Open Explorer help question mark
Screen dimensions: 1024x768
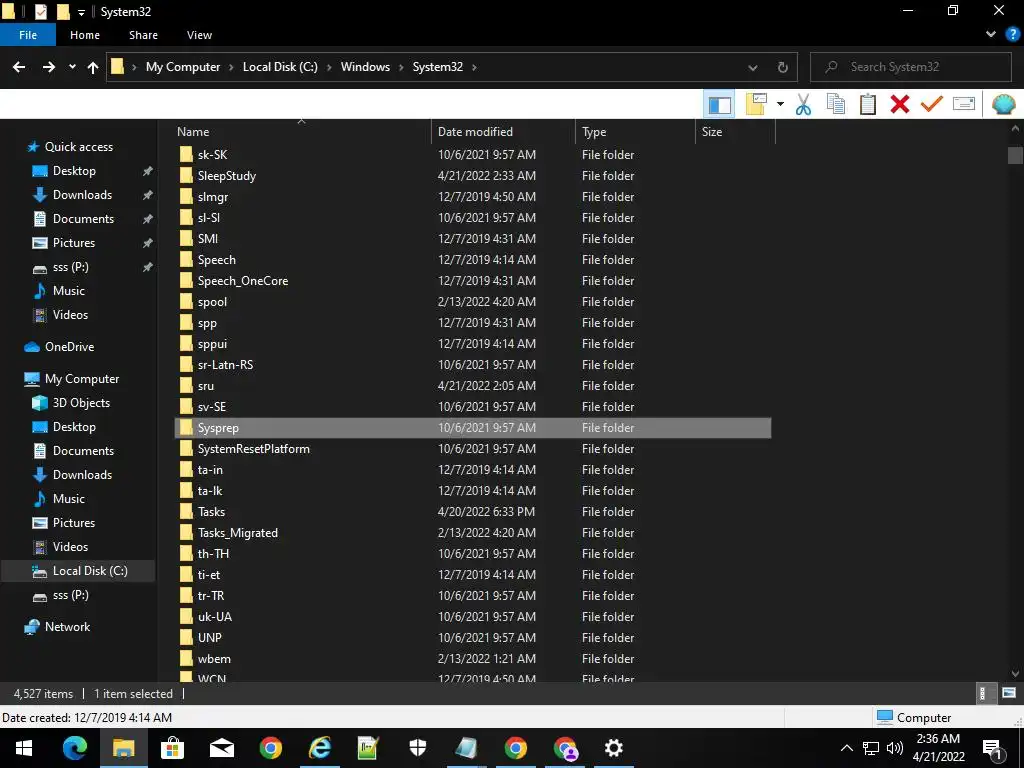tap(1012, 35)
